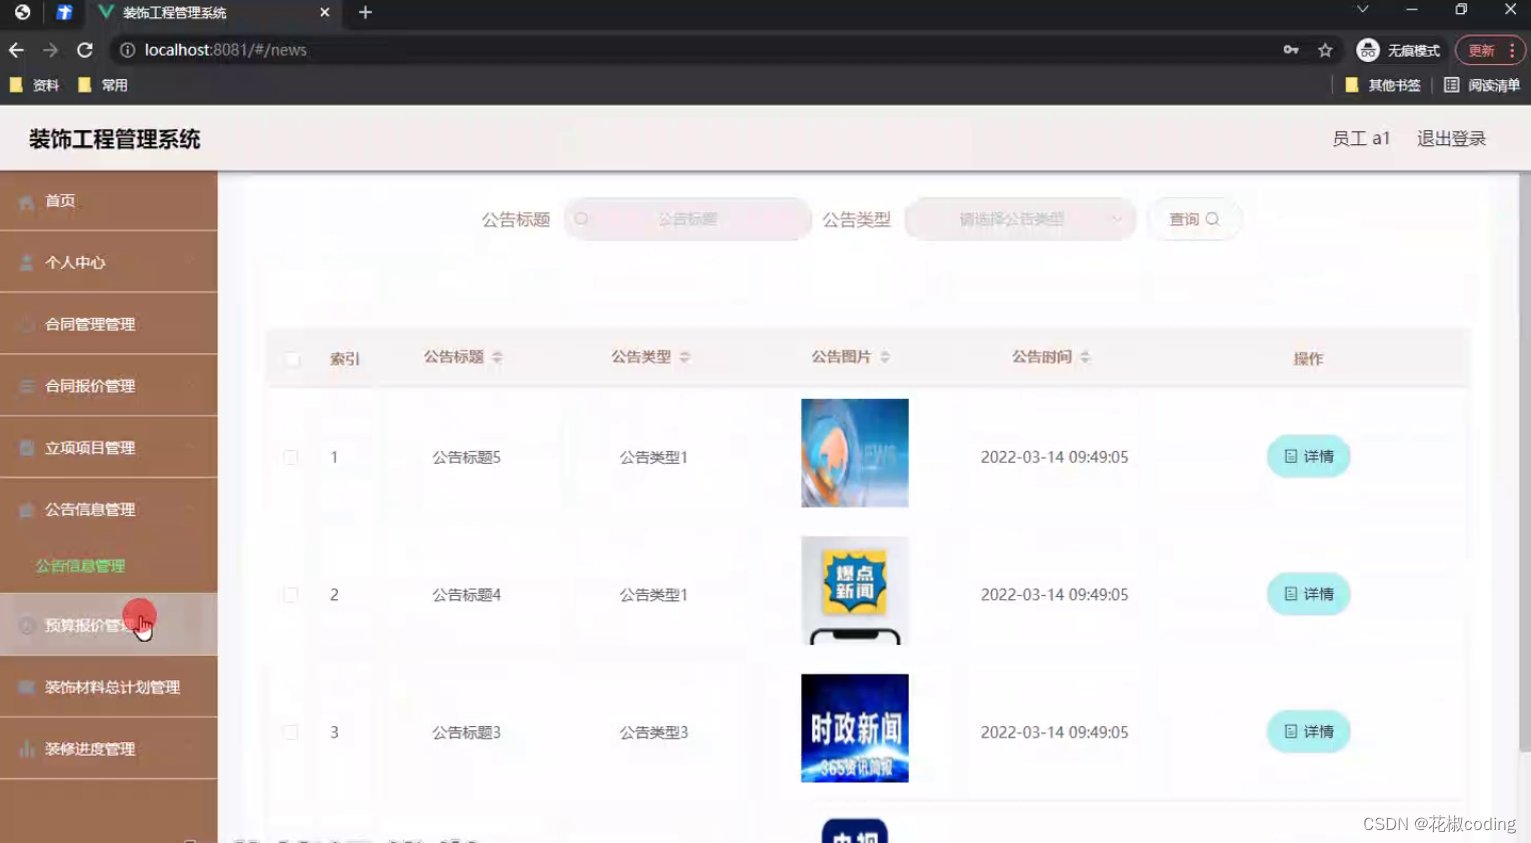Select the contract icon beside 合同管理管理

coord(26,323)
